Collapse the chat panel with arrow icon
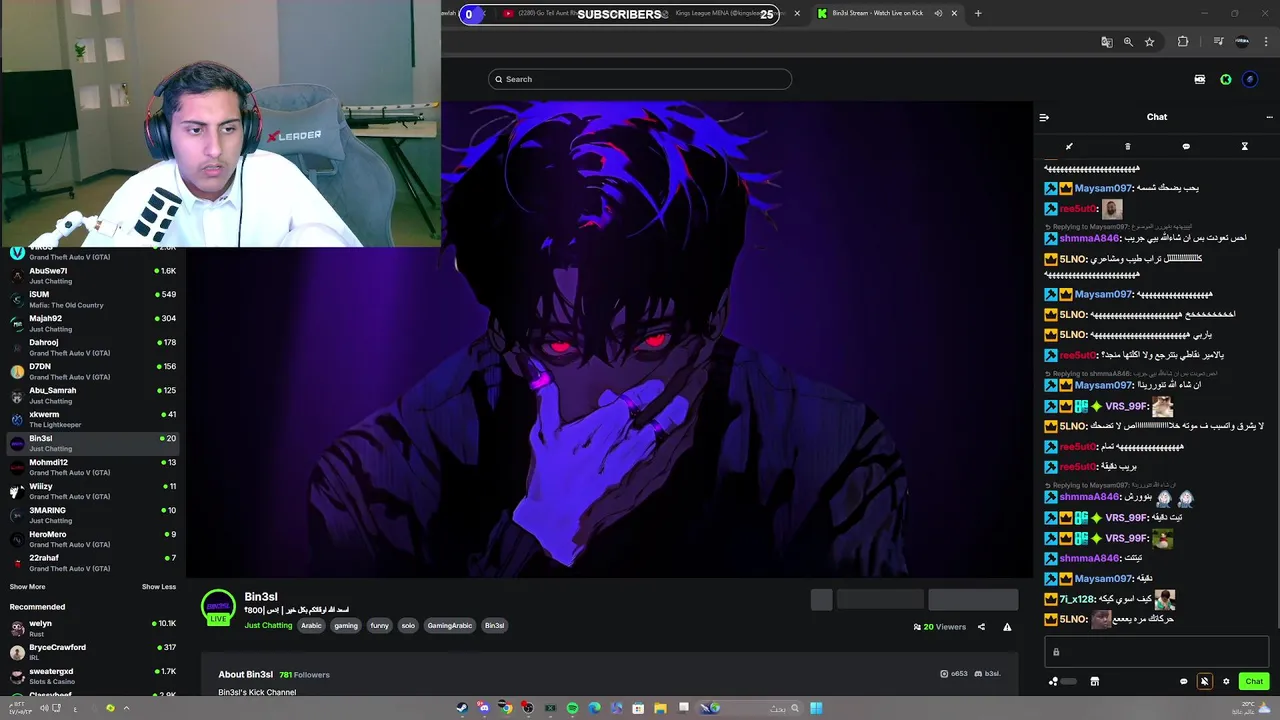 pos(1044,117)
